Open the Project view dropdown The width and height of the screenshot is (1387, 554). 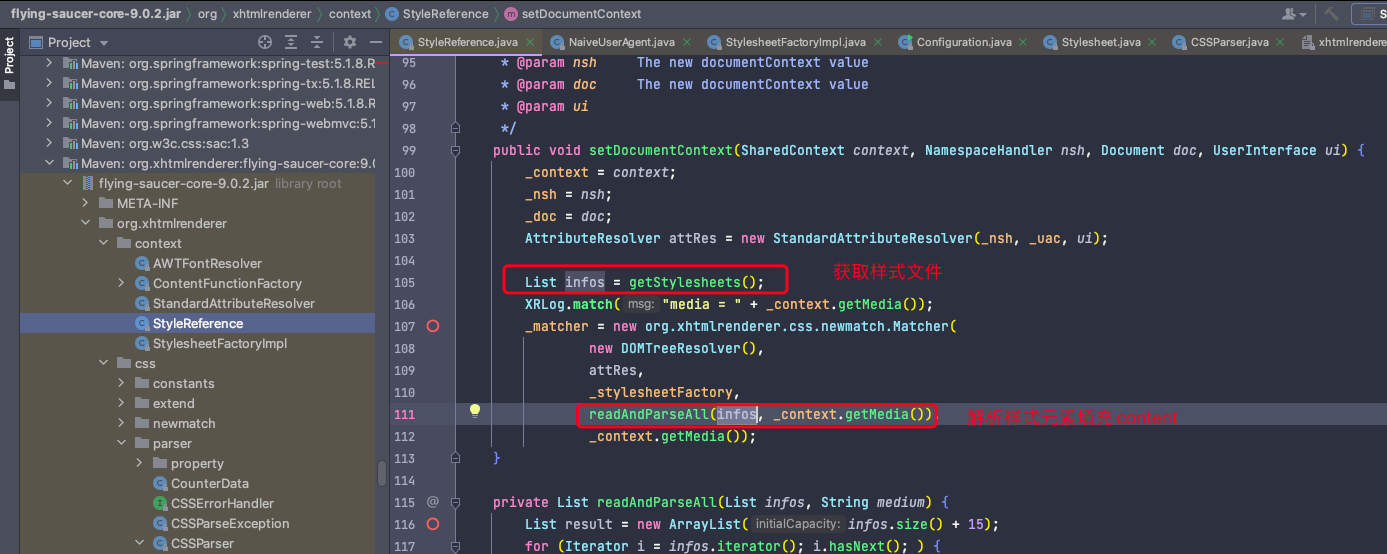(x=104, y=43)
